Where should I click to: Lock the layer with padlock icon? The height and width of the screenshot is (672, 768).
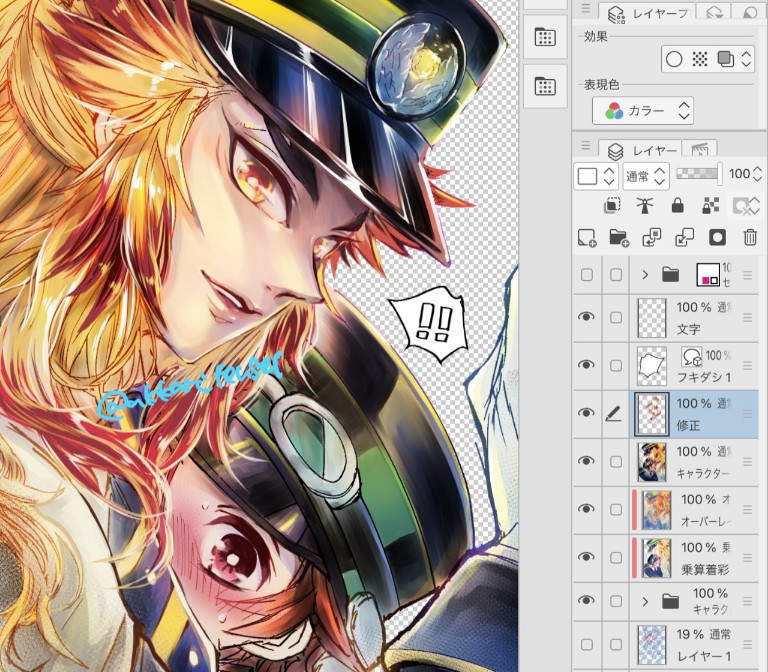tap(677, 206)
